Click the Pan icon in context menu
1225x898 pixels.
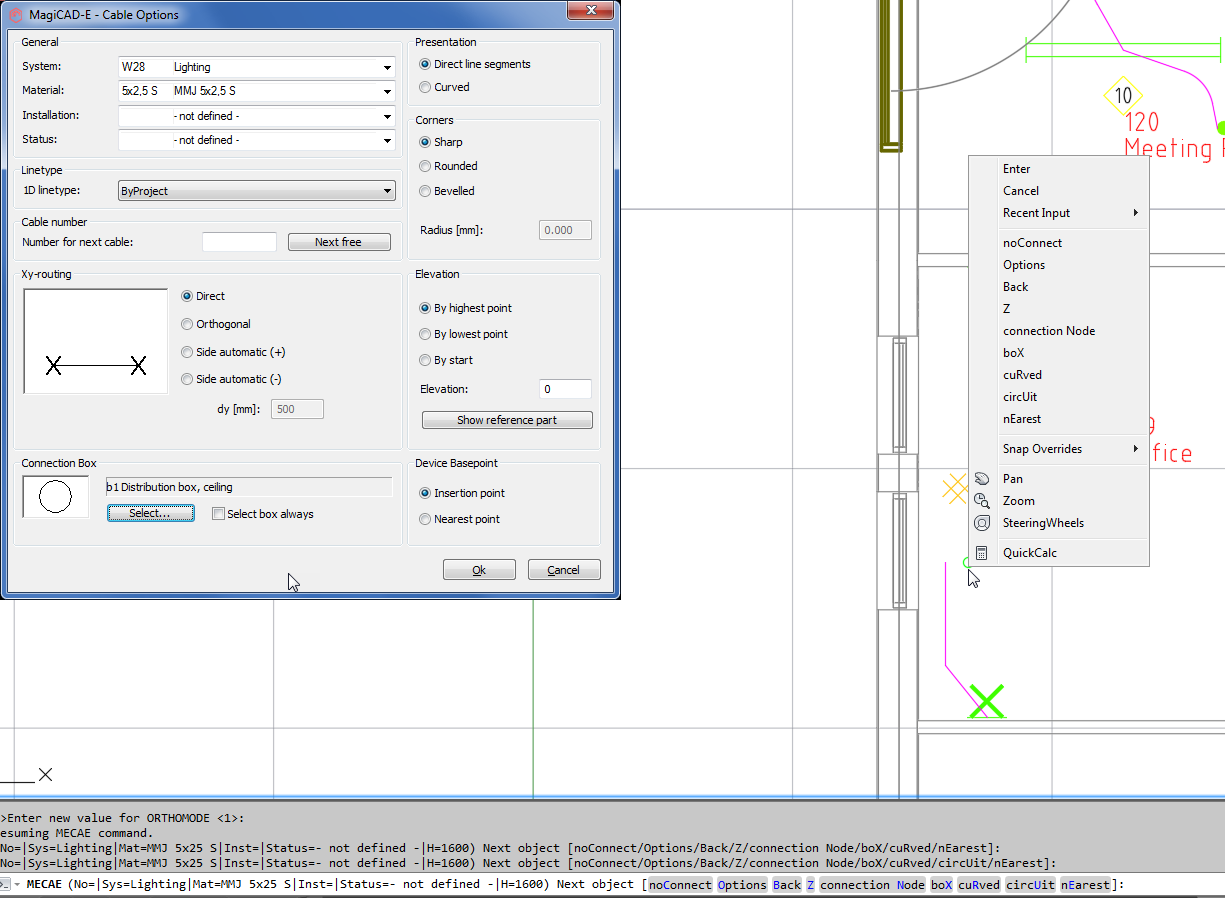pyautogui.click(x=982, y=479)
